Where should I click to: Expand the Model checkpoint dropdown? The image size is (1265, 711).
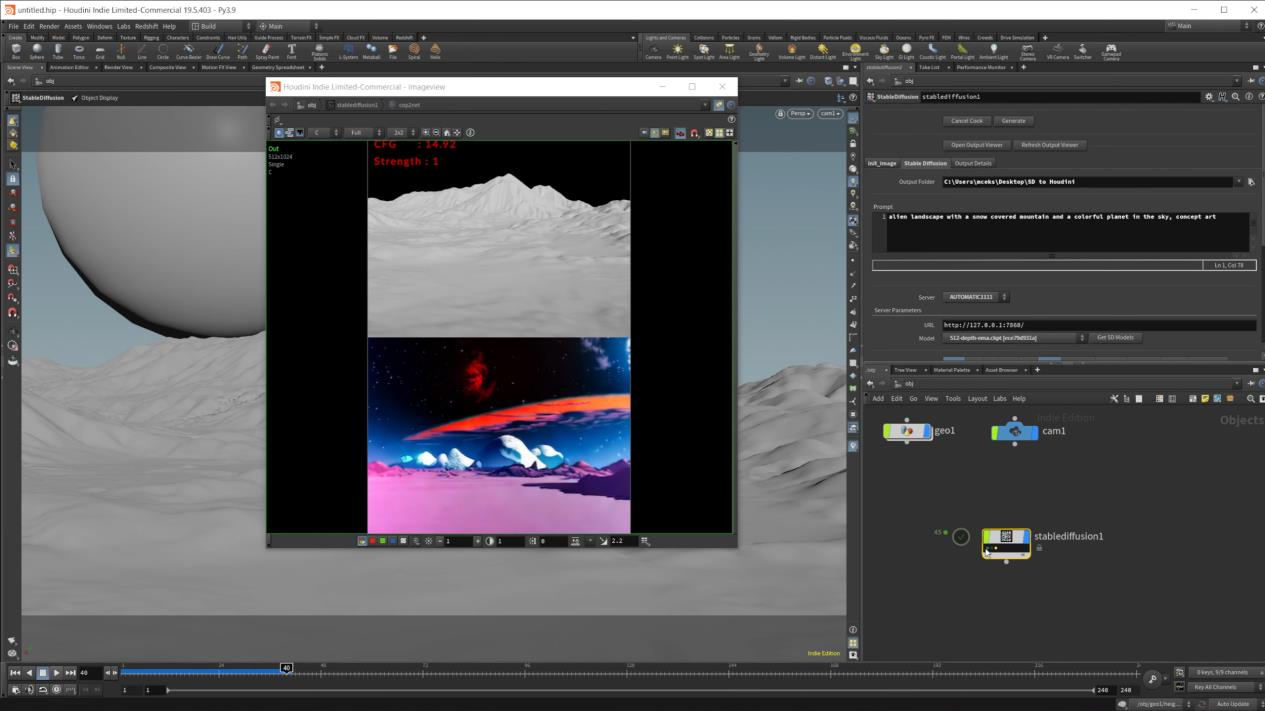[1014, 338]
